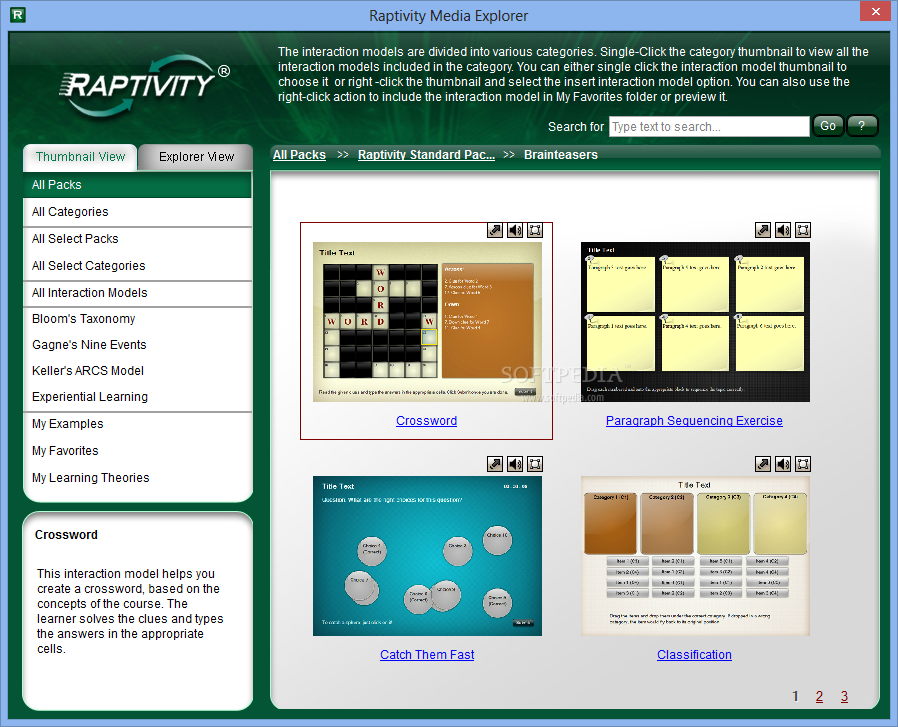
Task: Click current page number 1
Action: click(795, 697)
